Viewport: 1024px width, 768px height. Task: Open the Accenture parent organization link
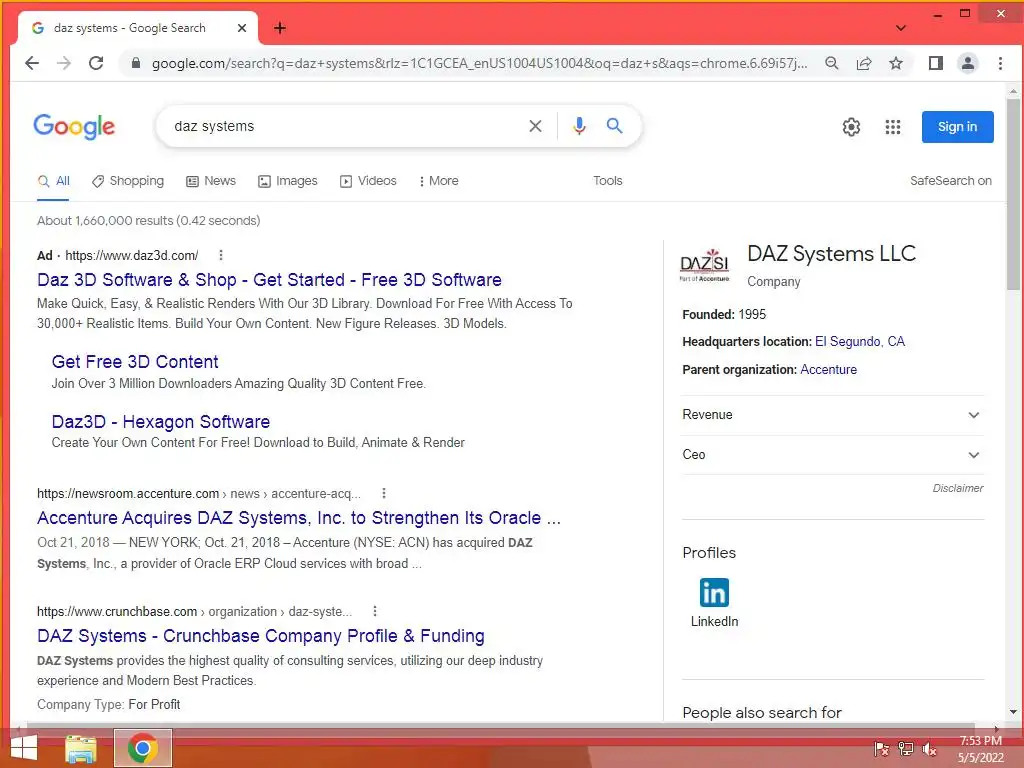coord(828,370)
